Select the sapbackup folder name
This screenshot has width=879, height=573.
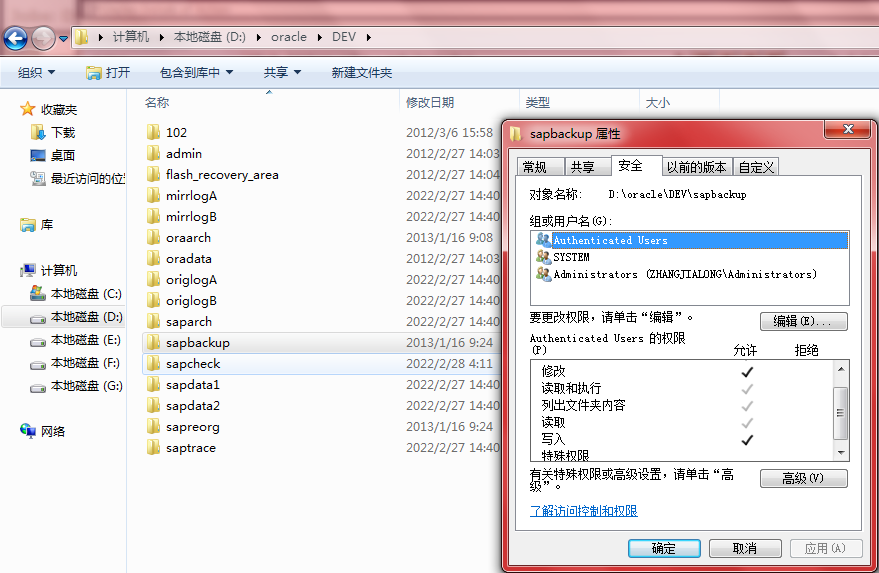pos(197,343)
